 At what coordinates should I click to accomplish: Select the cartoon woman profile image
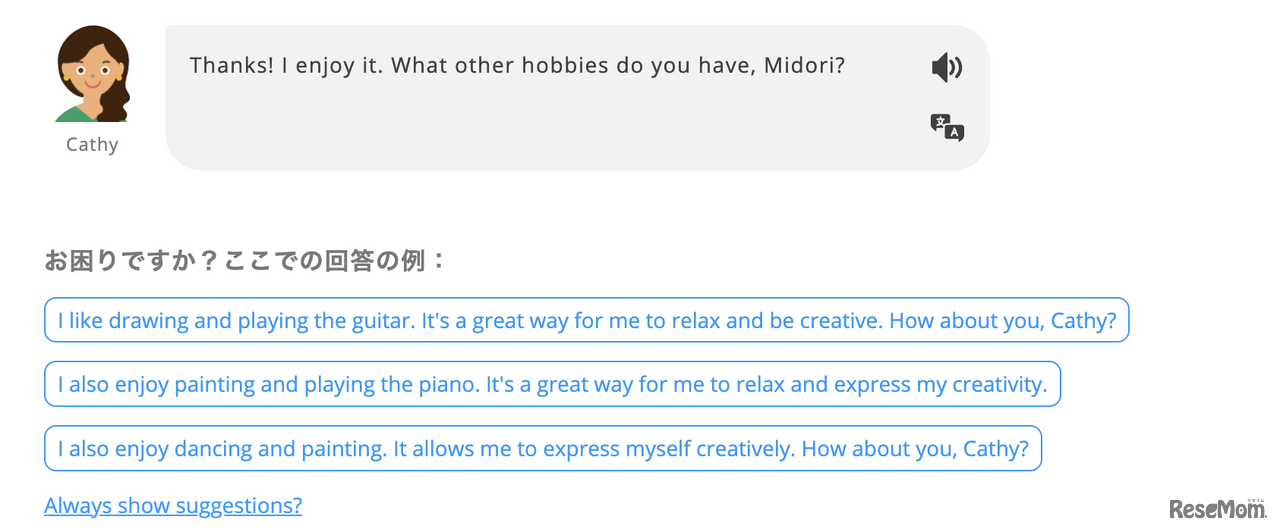tap(92, 75)
